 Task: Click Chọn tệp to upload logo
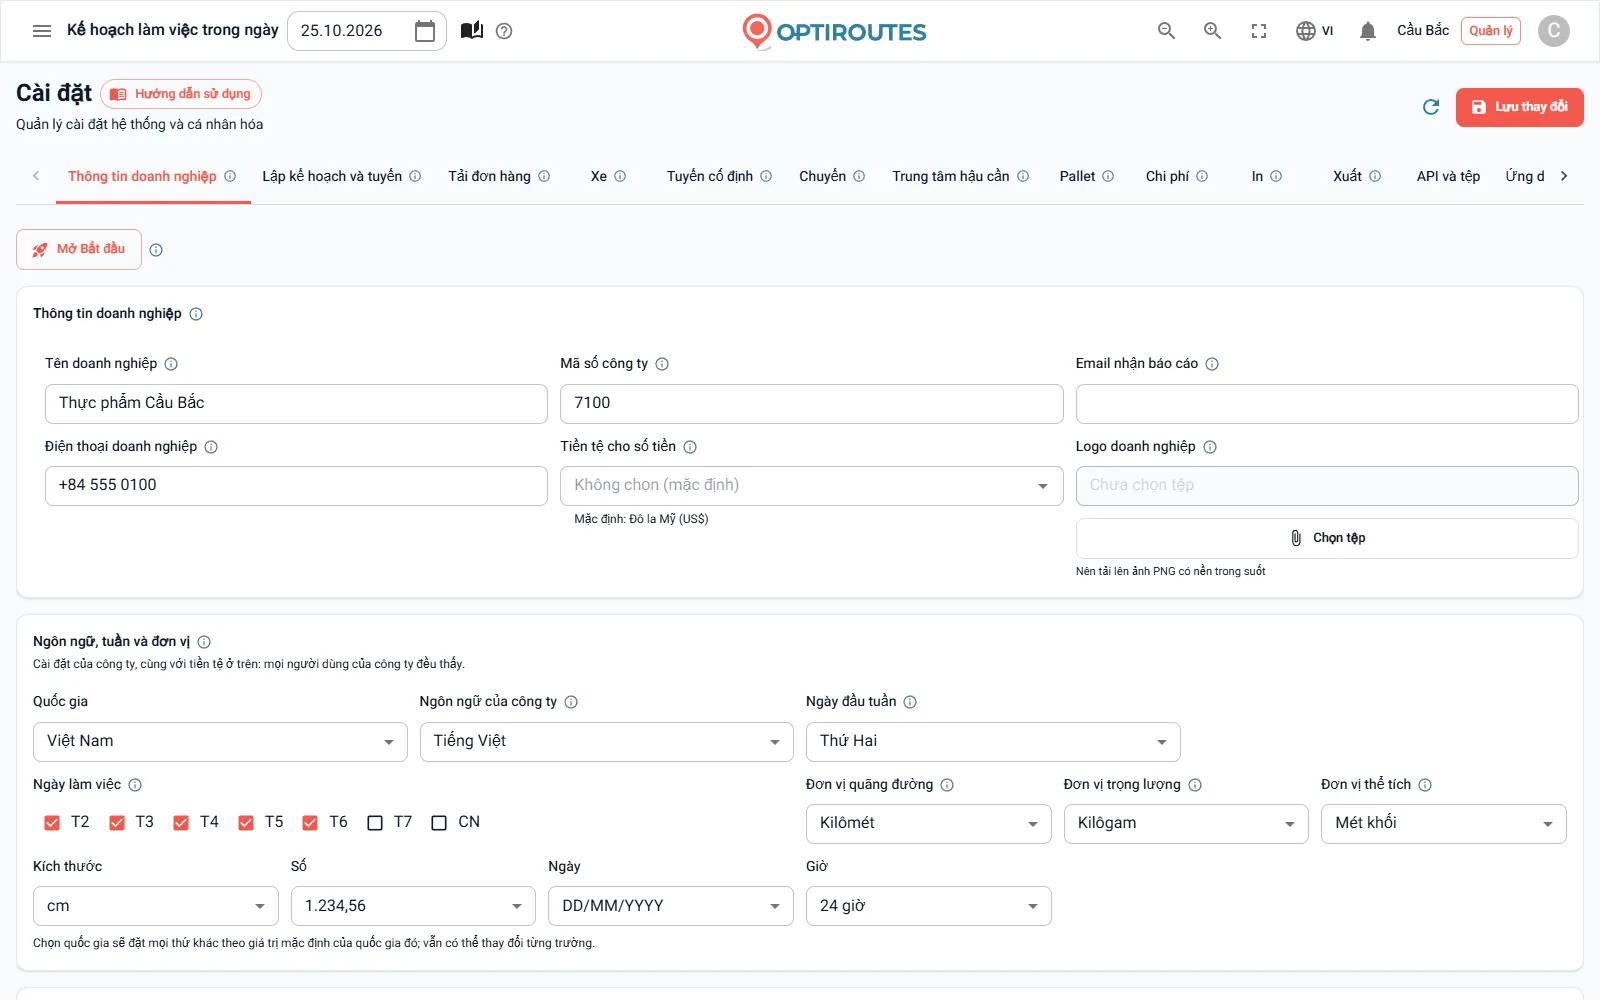click(1327, 538)
